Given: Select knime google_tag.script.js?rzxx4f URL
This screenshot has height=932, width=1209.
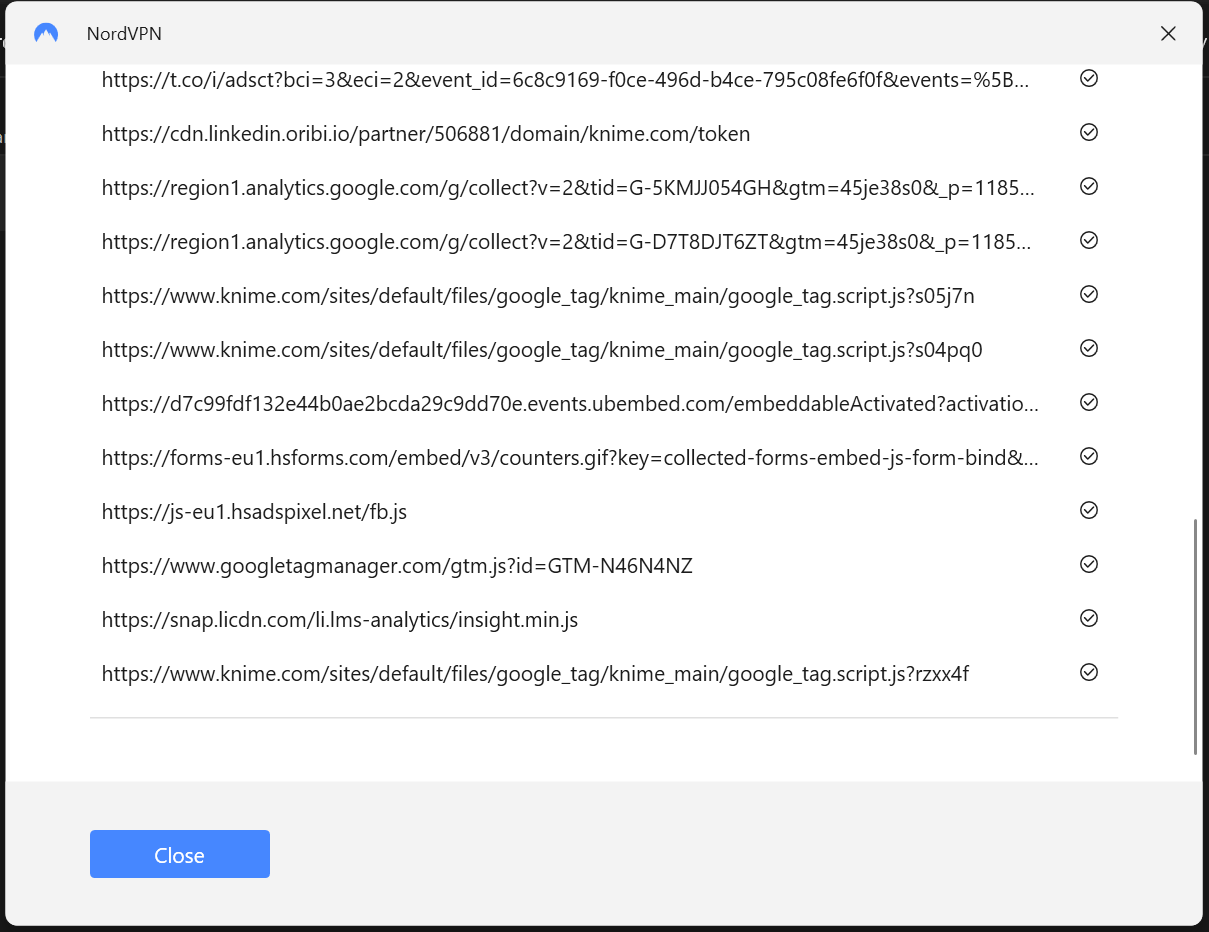Looking at the screenshot, I should pos(535,674).
